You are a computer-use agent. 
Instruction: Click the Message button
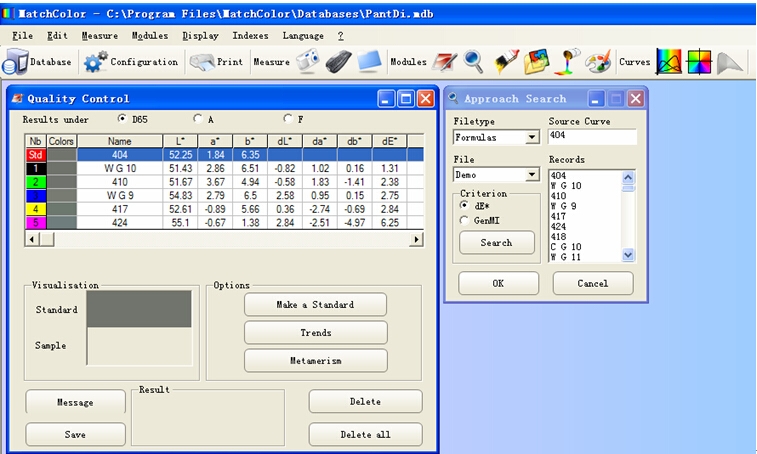pyautogui.click(x=75, y=402)
